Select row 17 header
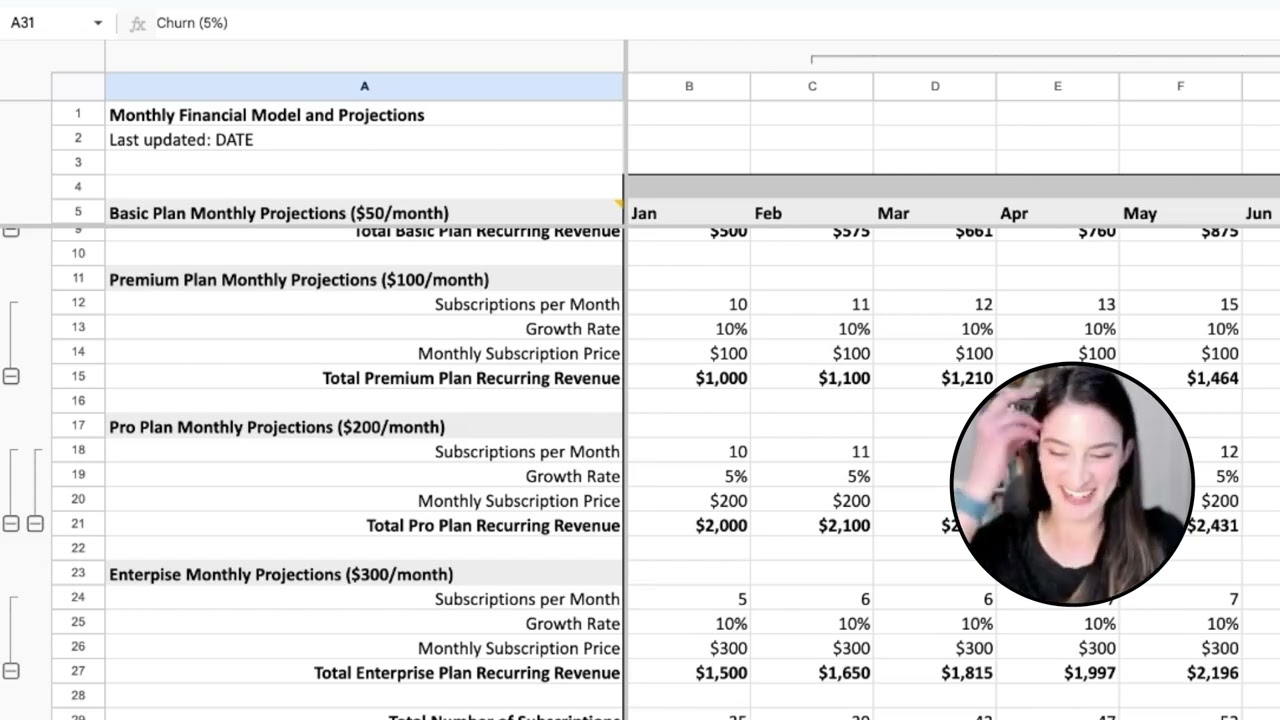This screenshot has height=720, width=1280. pyautogui.click(x=78, y=426)
